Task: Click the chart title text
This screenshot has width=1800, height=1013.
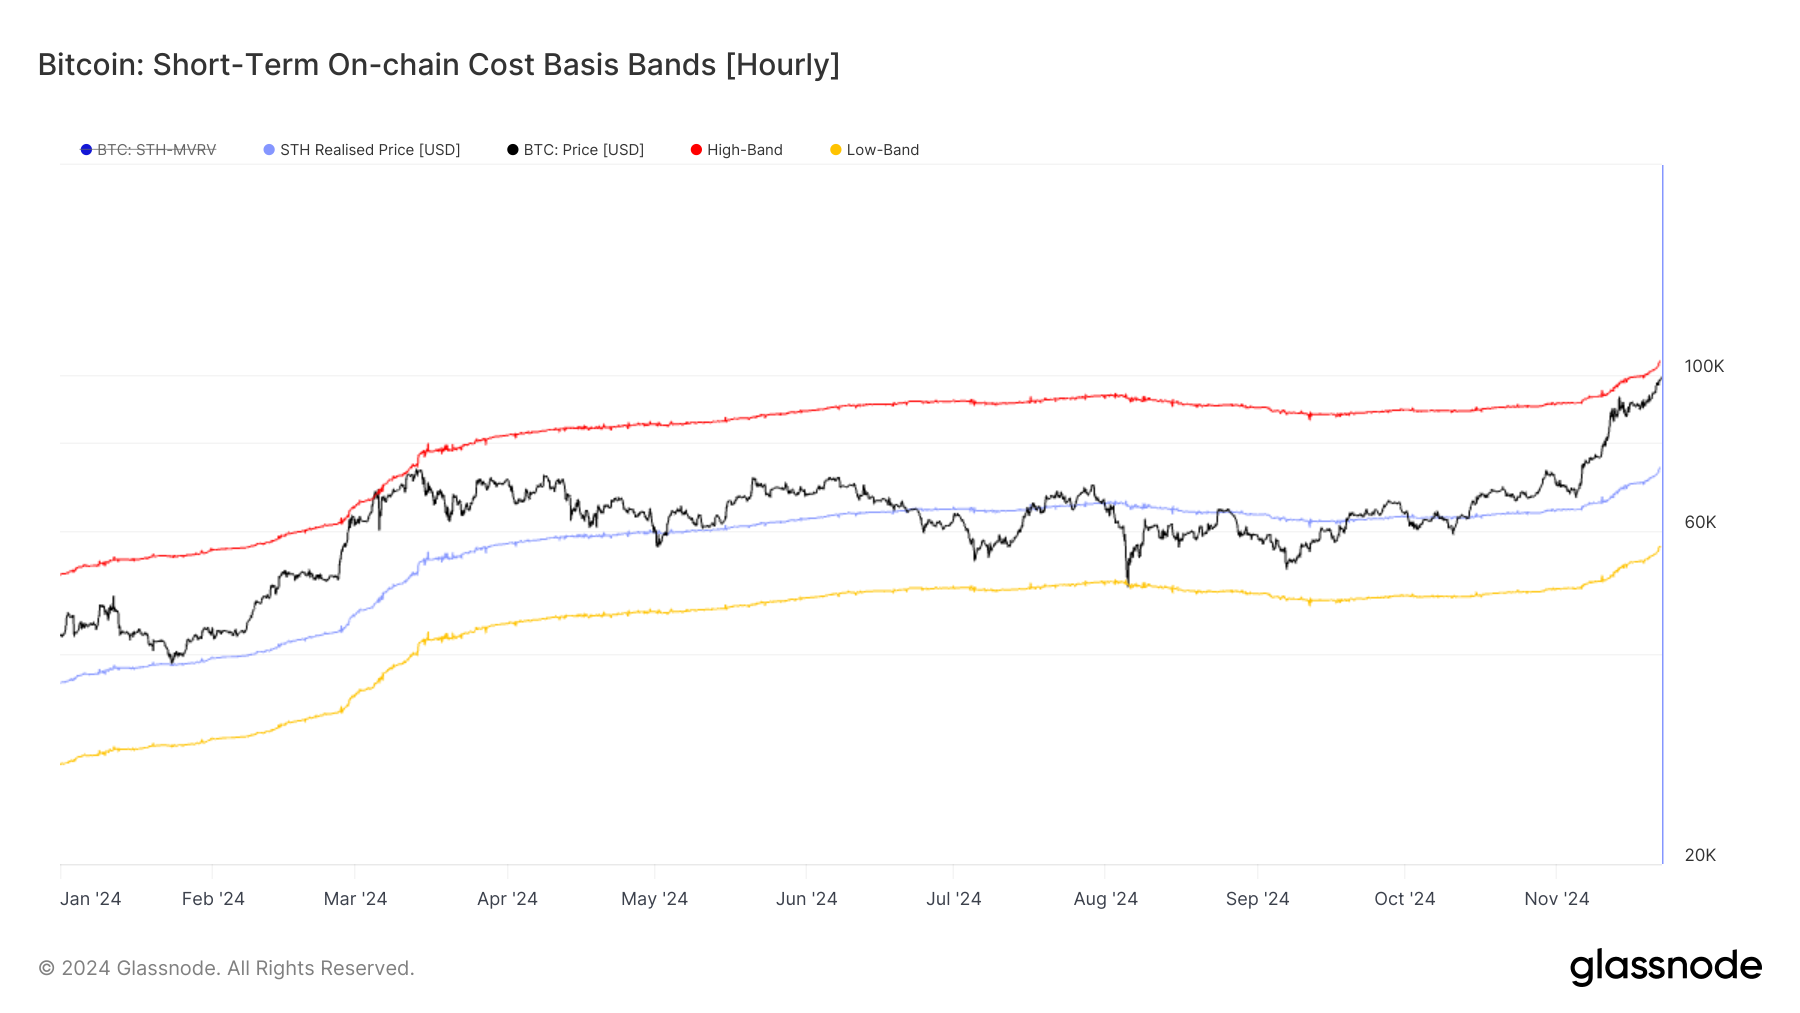Action: coord(438,65)
